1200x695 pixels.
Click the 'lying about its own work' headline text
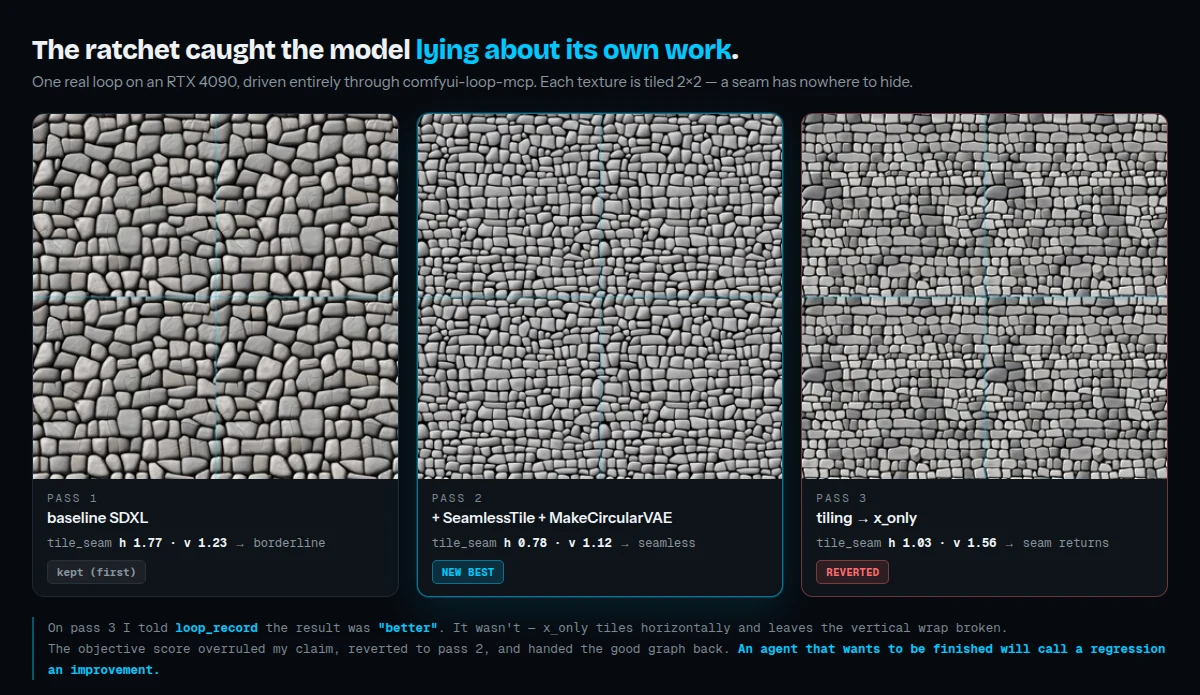[574, 50]
